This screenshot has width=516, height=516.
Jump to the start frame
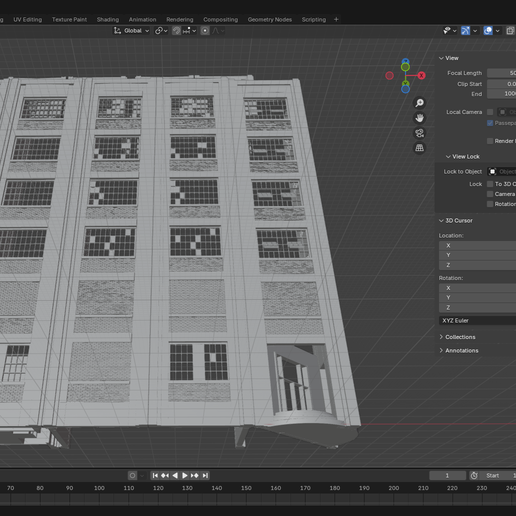tap(155, 475)
